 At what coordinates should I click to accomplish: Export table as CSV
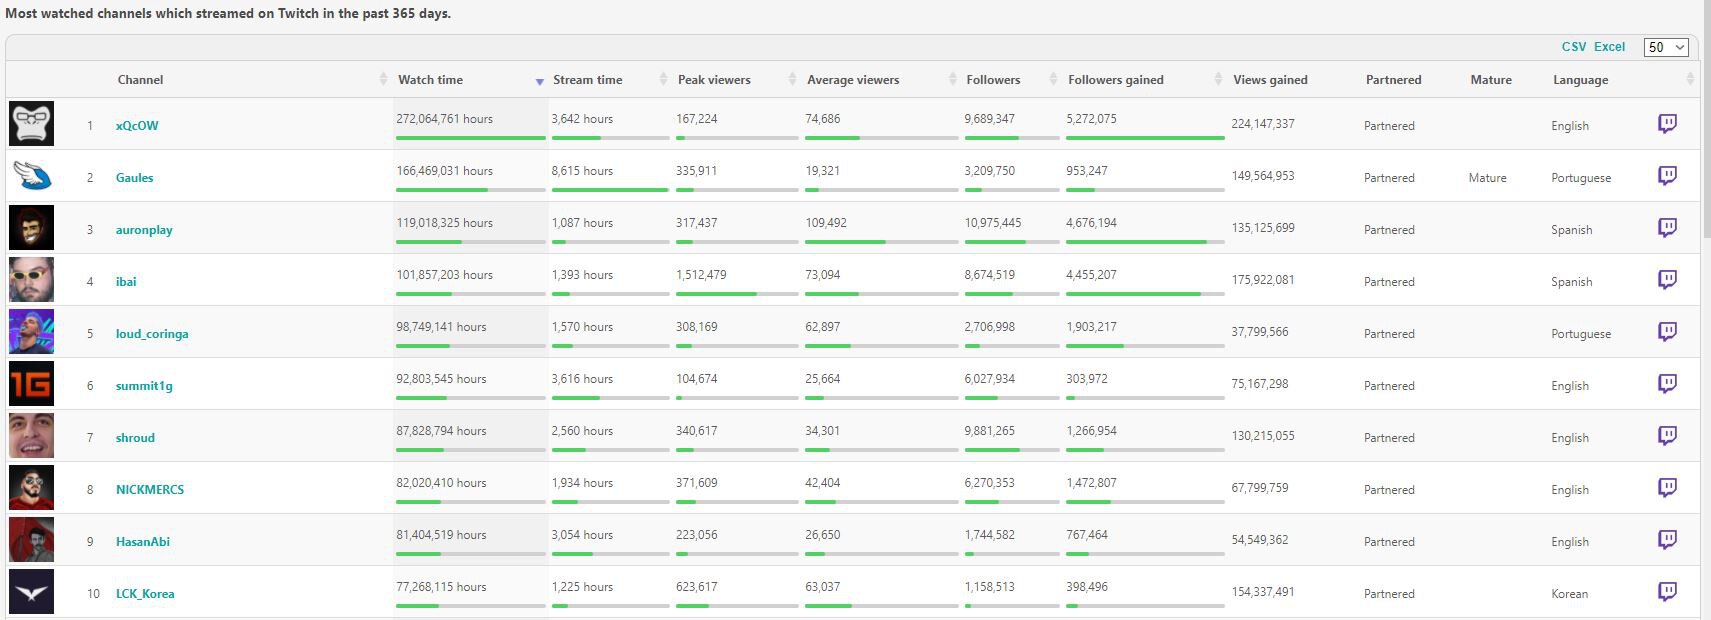(x=1574, y=47)
